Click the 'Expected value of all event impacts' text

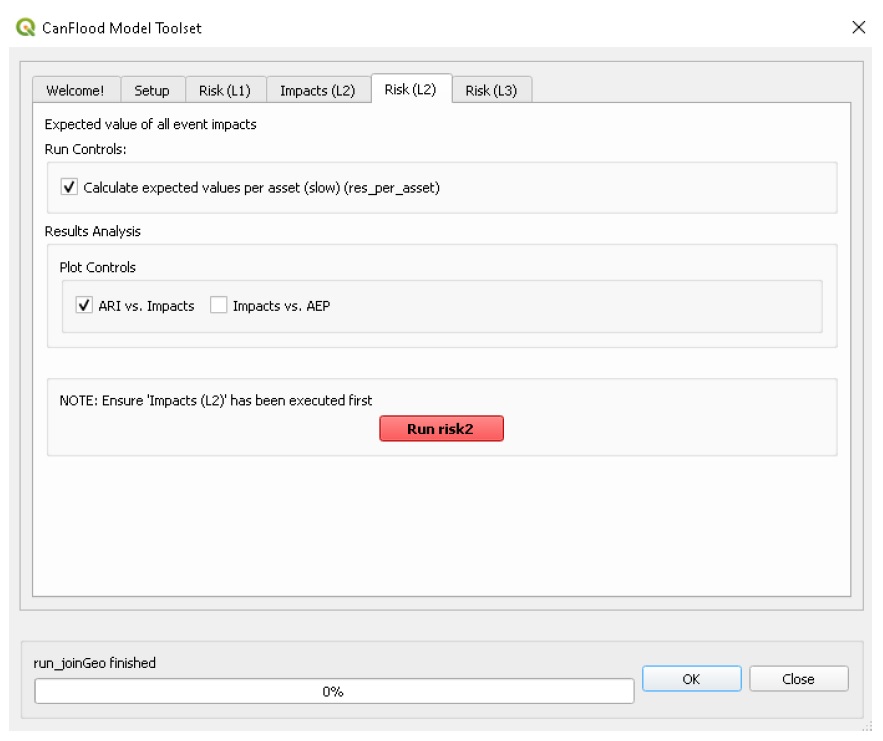click(150, 124)
